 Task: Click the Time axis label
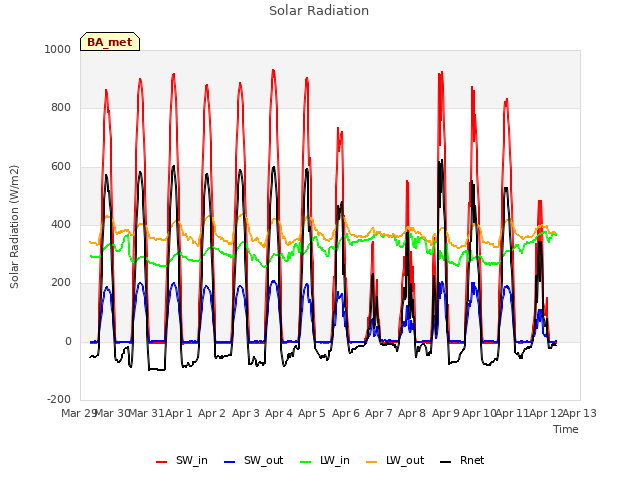(566, 429)
